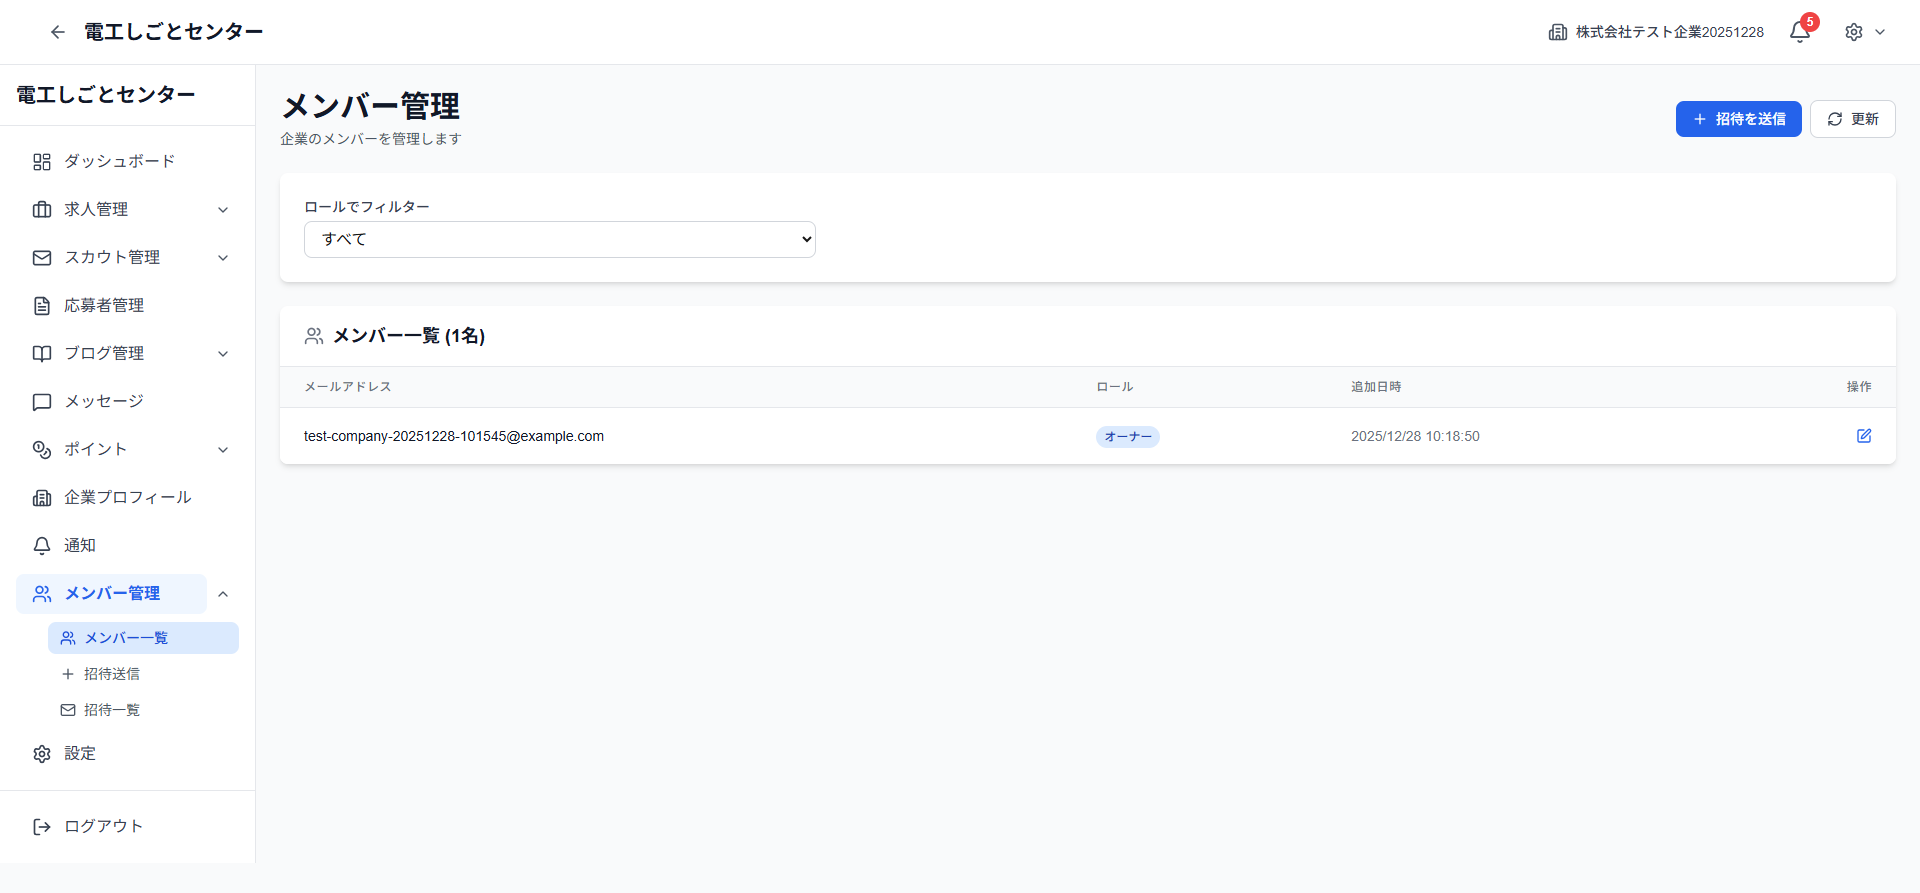Click the 招待を送信 button
Image resolution: width=1920 pixels, height=893 pixels.
point(1738,119)
